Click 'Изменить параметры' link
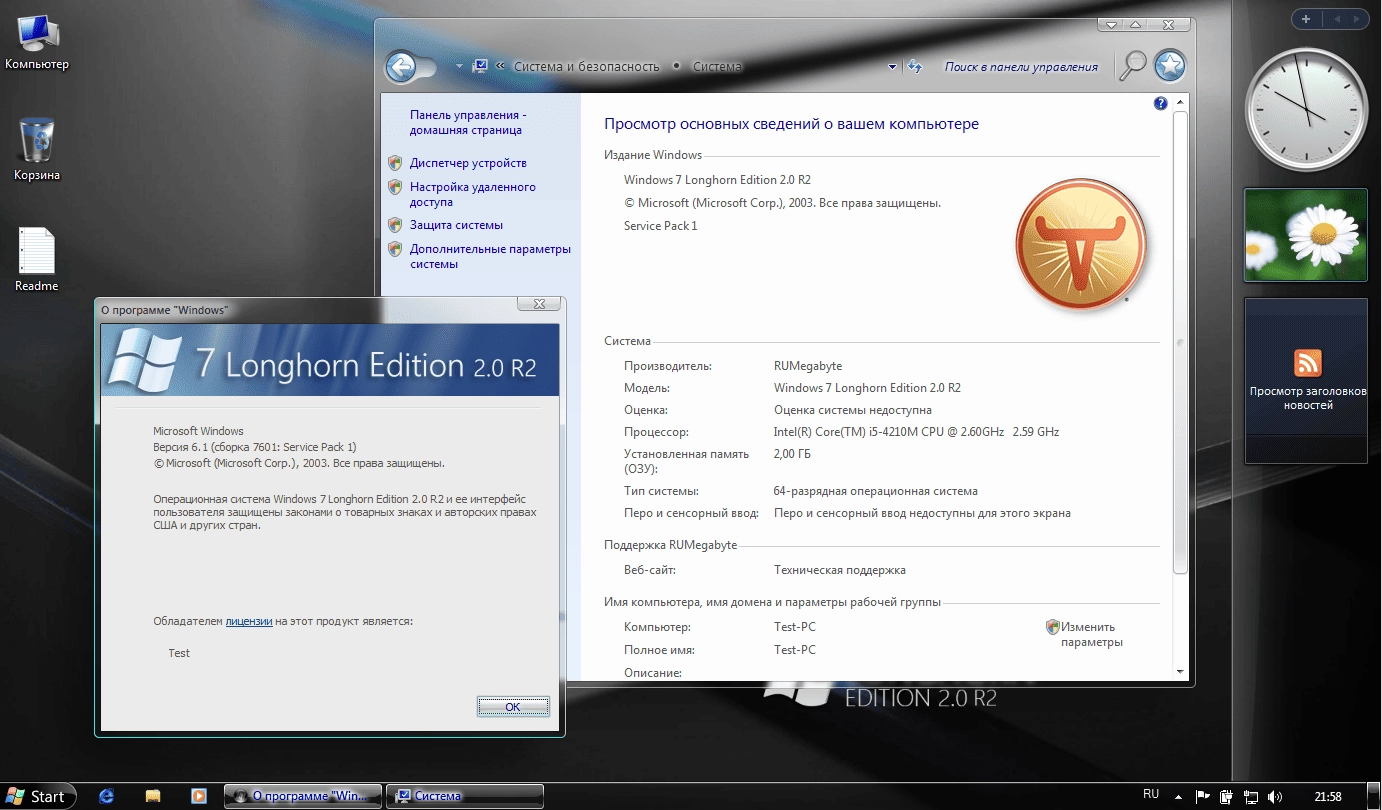 coord(1092,635)
